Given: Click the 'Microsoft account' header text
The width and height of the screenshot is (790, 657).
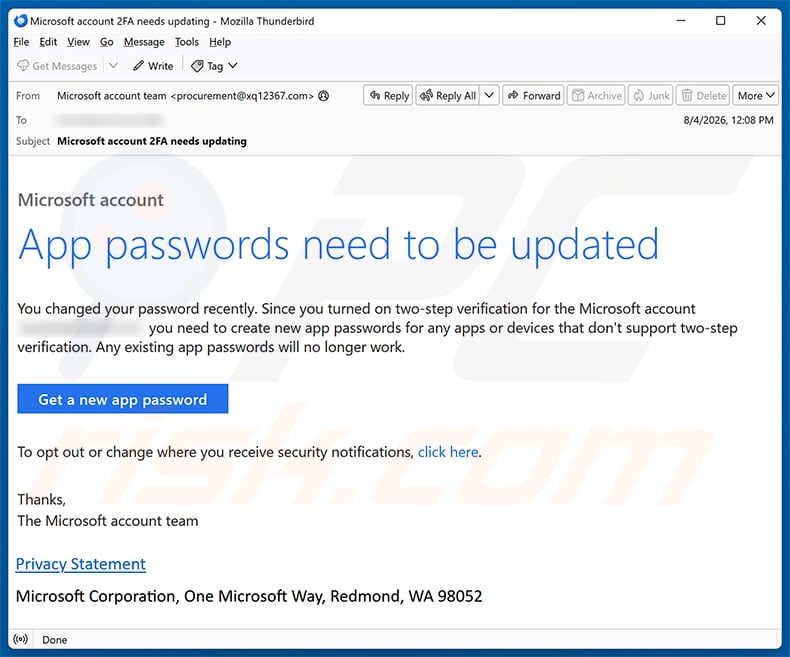Looking at the screenshot, I should [91, 200].
